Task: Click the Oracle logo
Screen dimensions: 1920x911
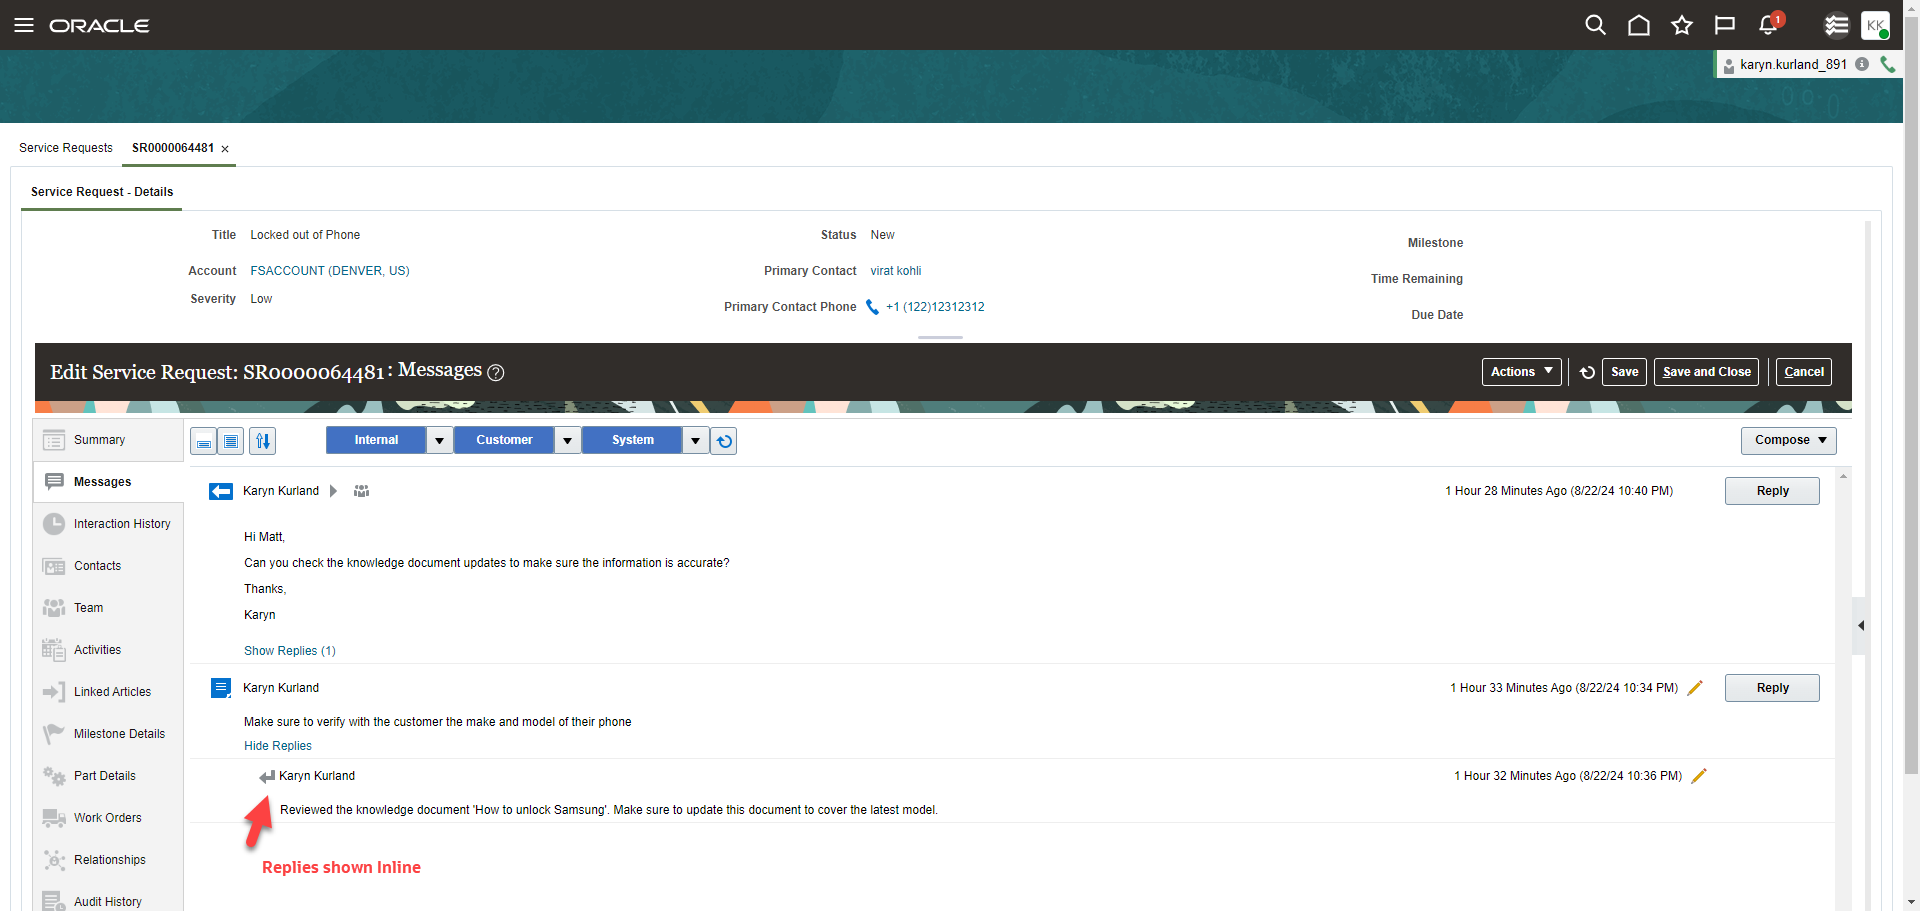Action: 99,25
